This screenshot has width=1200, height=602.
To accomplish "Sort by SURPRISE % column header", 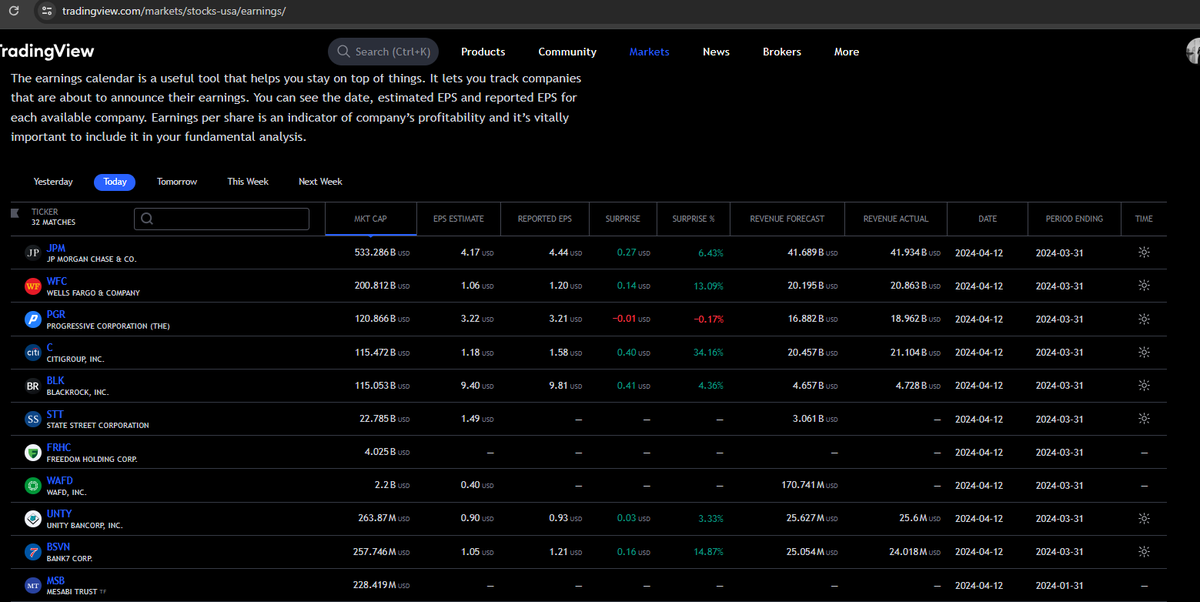I will pos(694,219).
